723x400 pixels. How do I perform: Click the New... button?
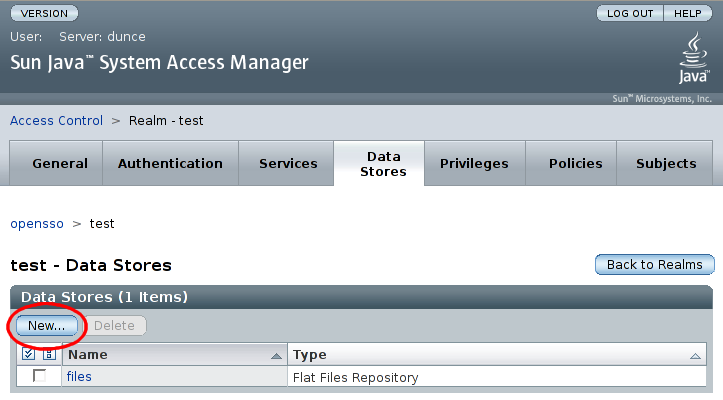pos(47,326)
